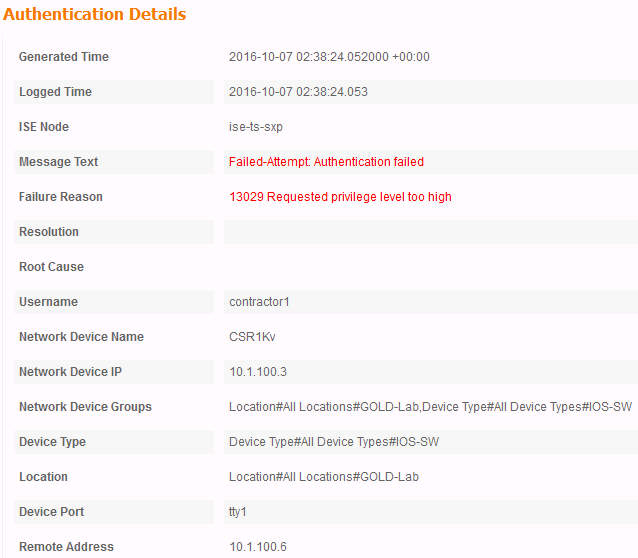
Task: Click the device name CSR1Kv
Action: click(252, 337)
